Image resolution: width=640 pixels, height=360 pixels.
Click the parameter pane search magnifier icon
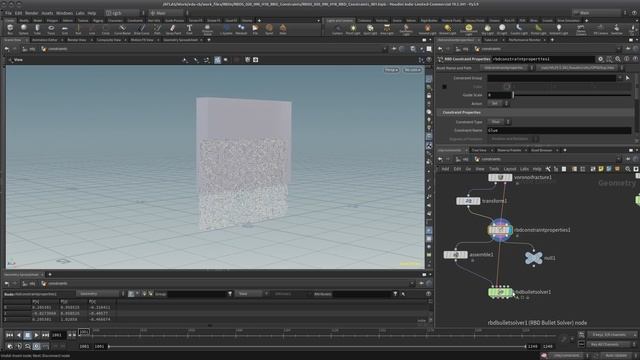coord(618,59)
